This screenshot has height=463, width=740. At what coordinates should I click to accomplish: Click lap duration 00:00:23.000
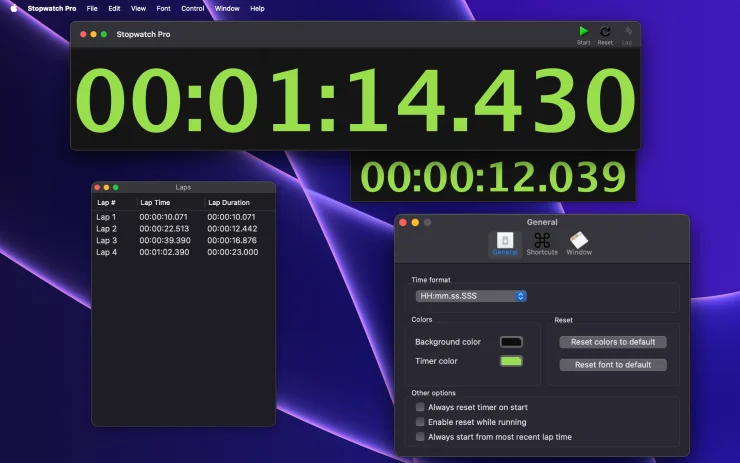tap(233, 252)
